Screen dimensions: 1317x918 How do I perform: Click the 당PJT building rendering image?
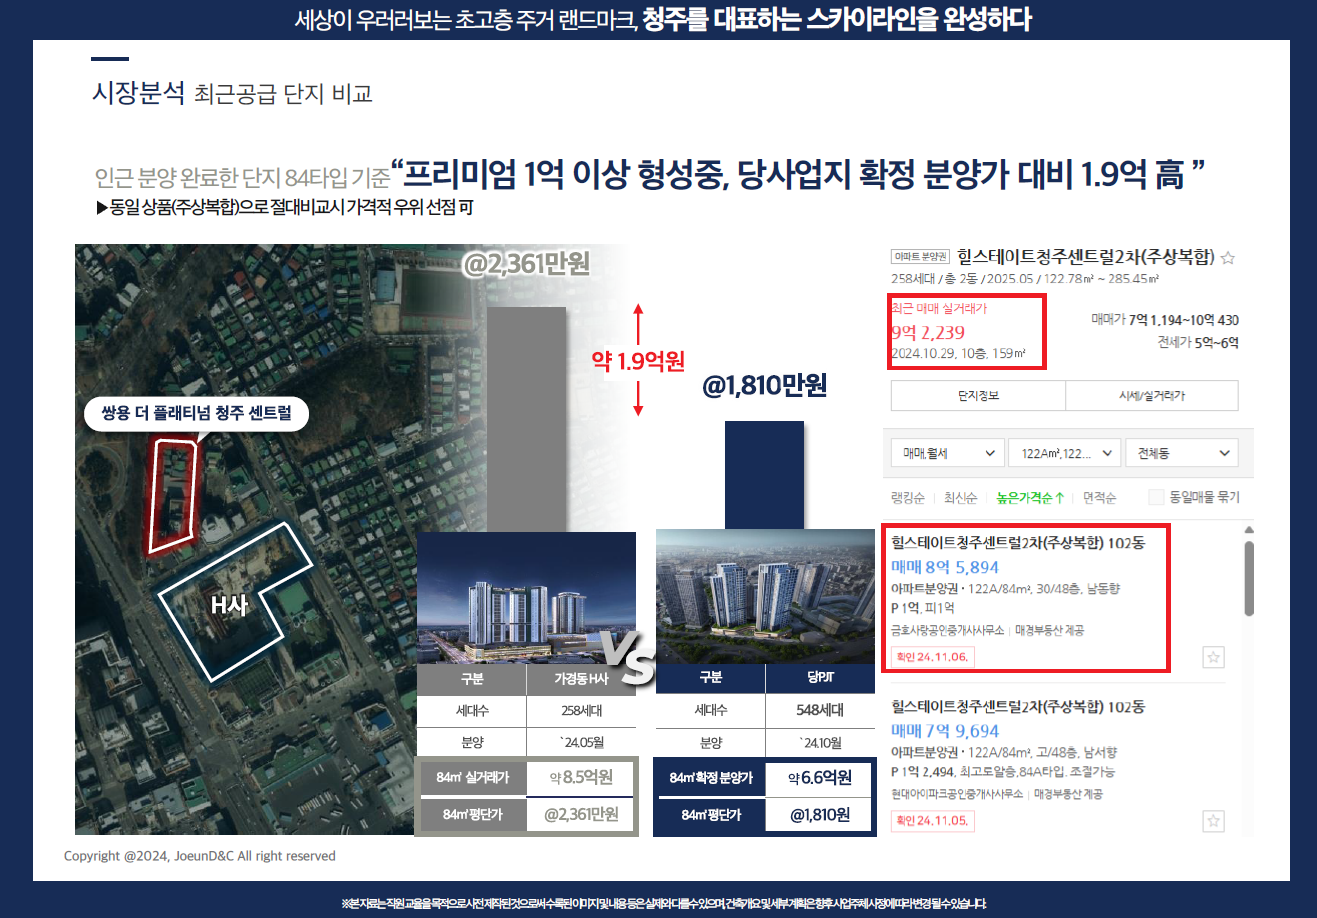(x=765, y=596)
